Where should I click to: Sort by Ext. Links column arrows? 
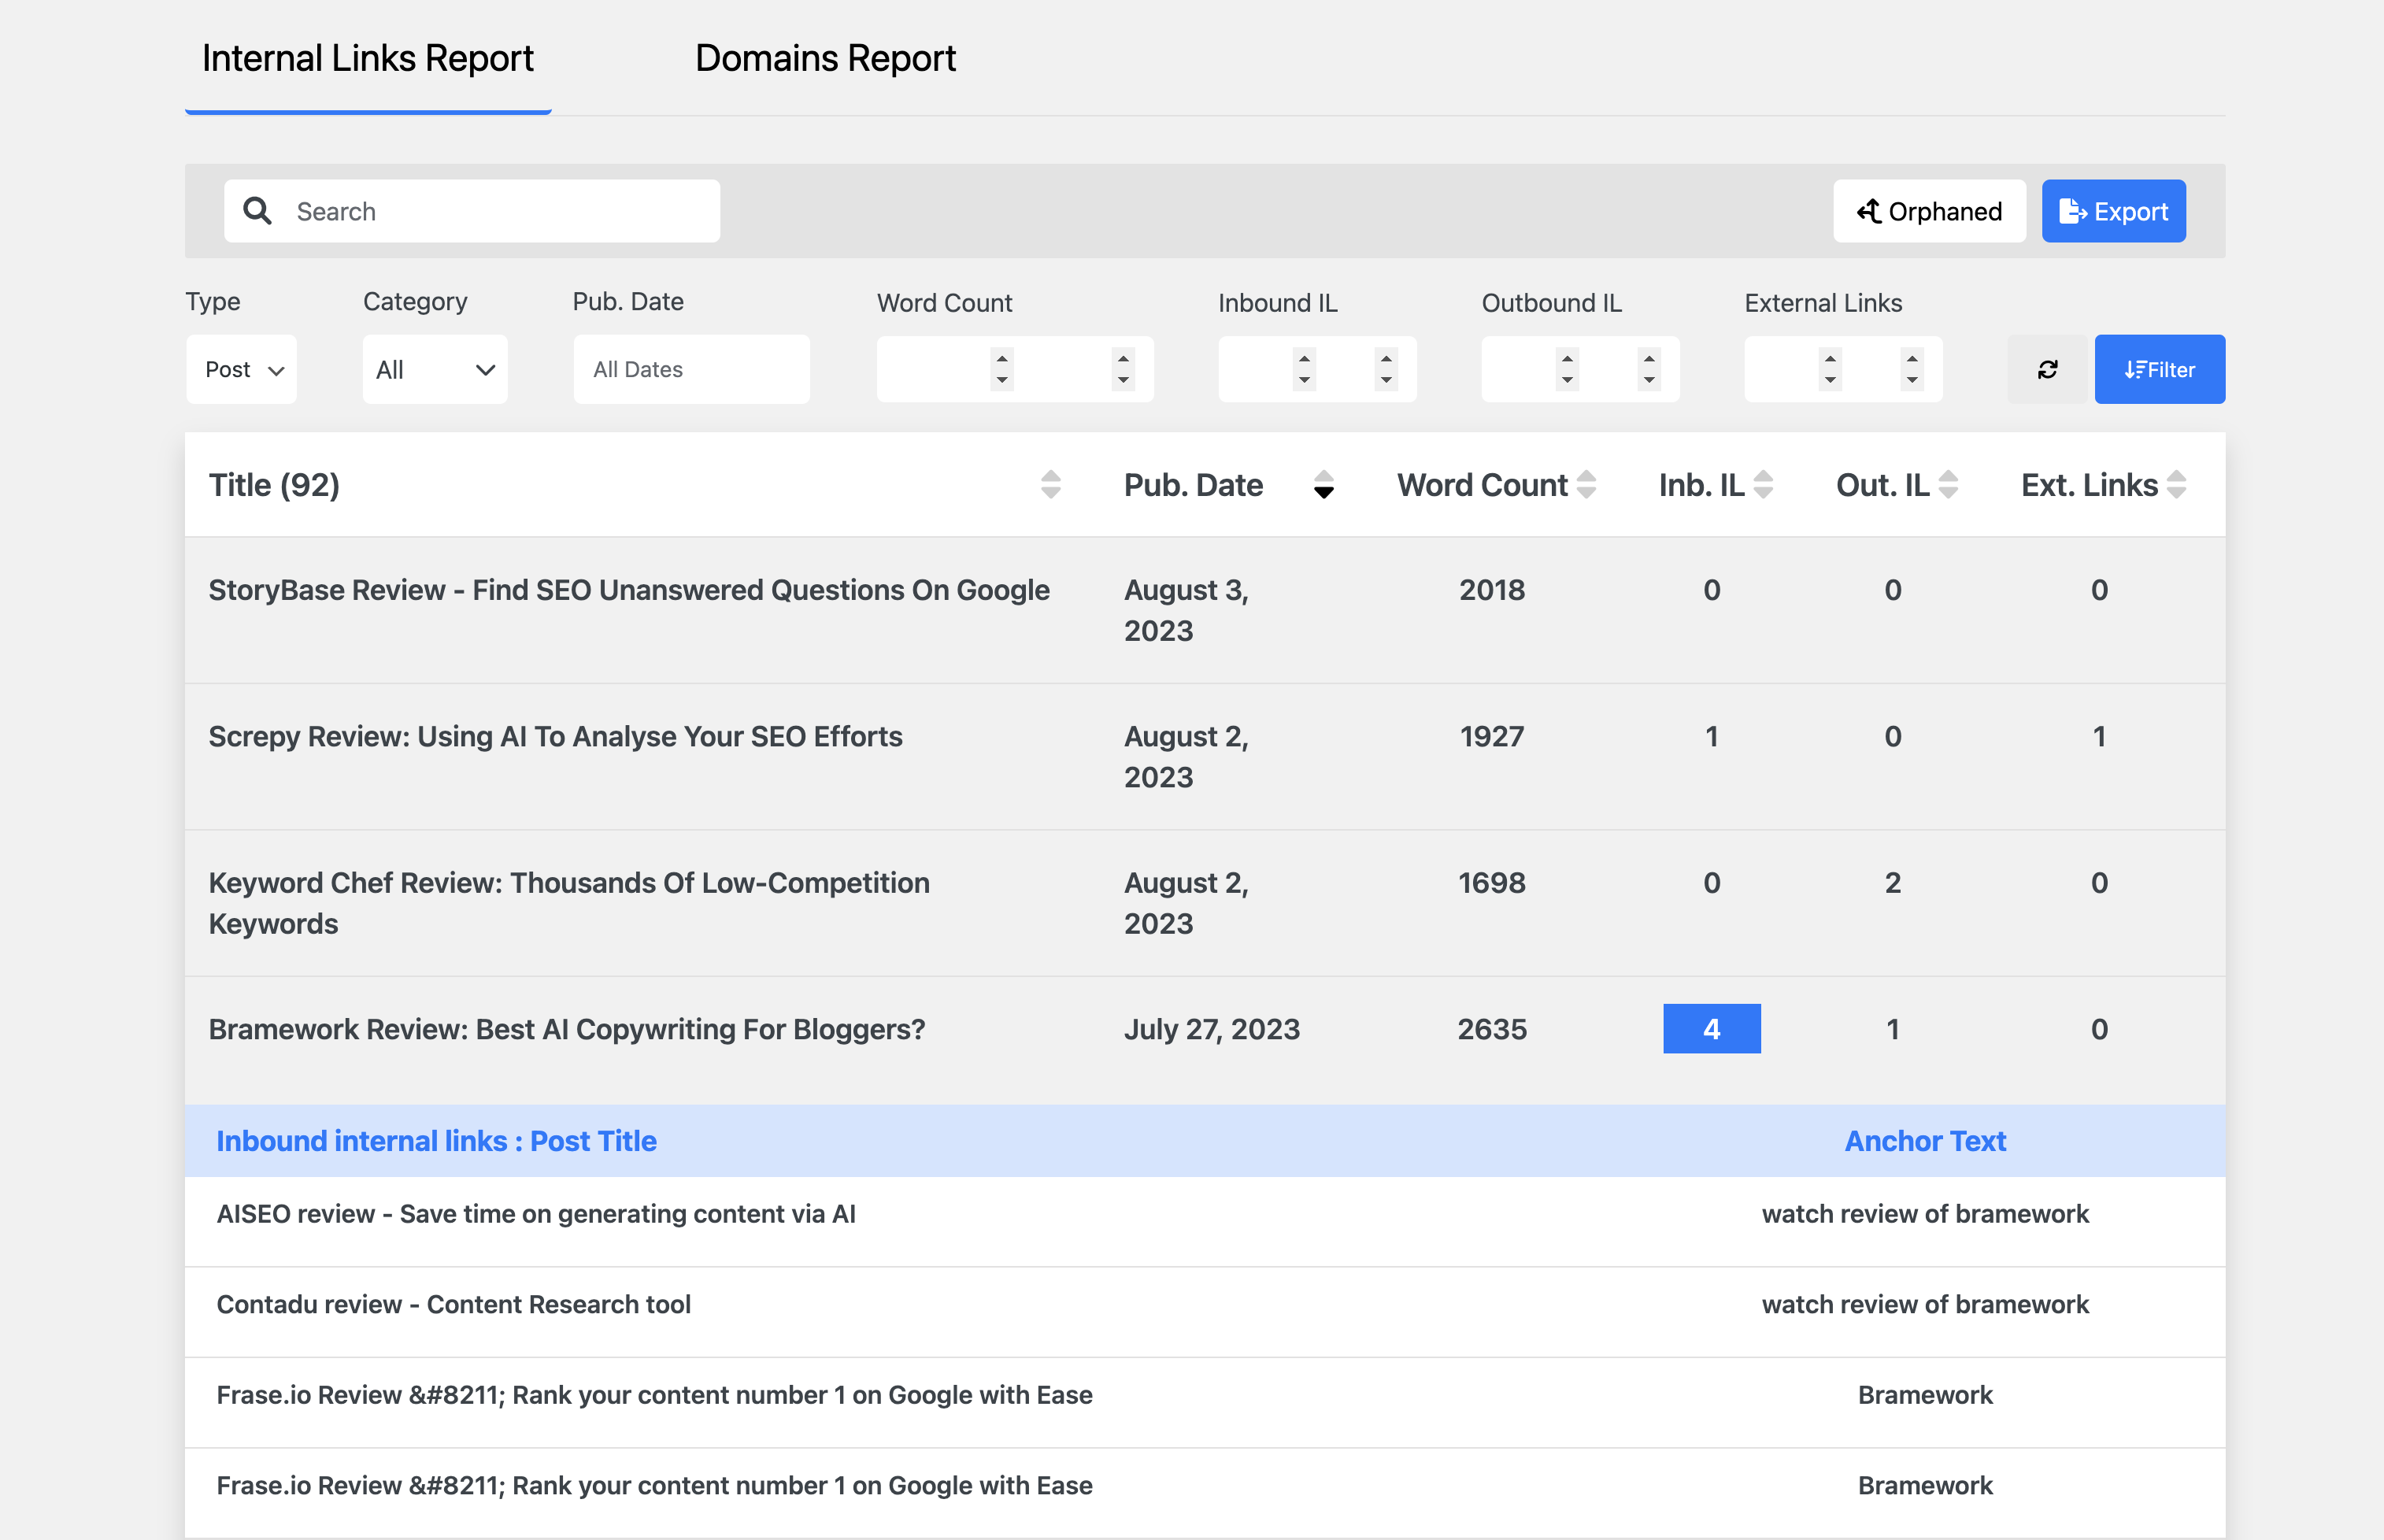[2176, 485]
